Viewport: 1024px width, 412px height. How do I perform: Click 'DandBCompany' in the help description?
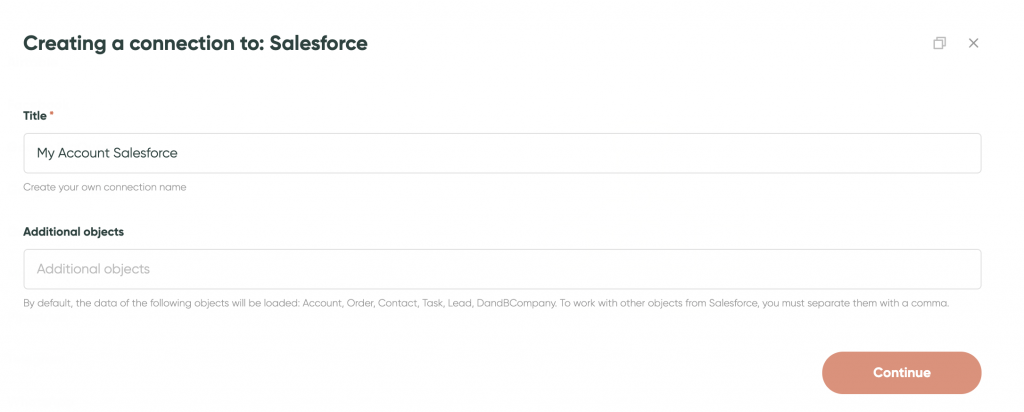pos(515,304)
